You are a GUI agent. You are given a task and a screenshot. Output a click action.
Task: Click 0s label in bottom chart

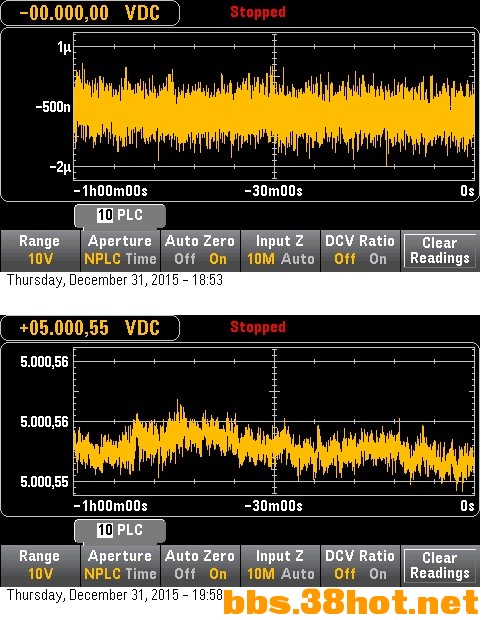tap(467, 506)
